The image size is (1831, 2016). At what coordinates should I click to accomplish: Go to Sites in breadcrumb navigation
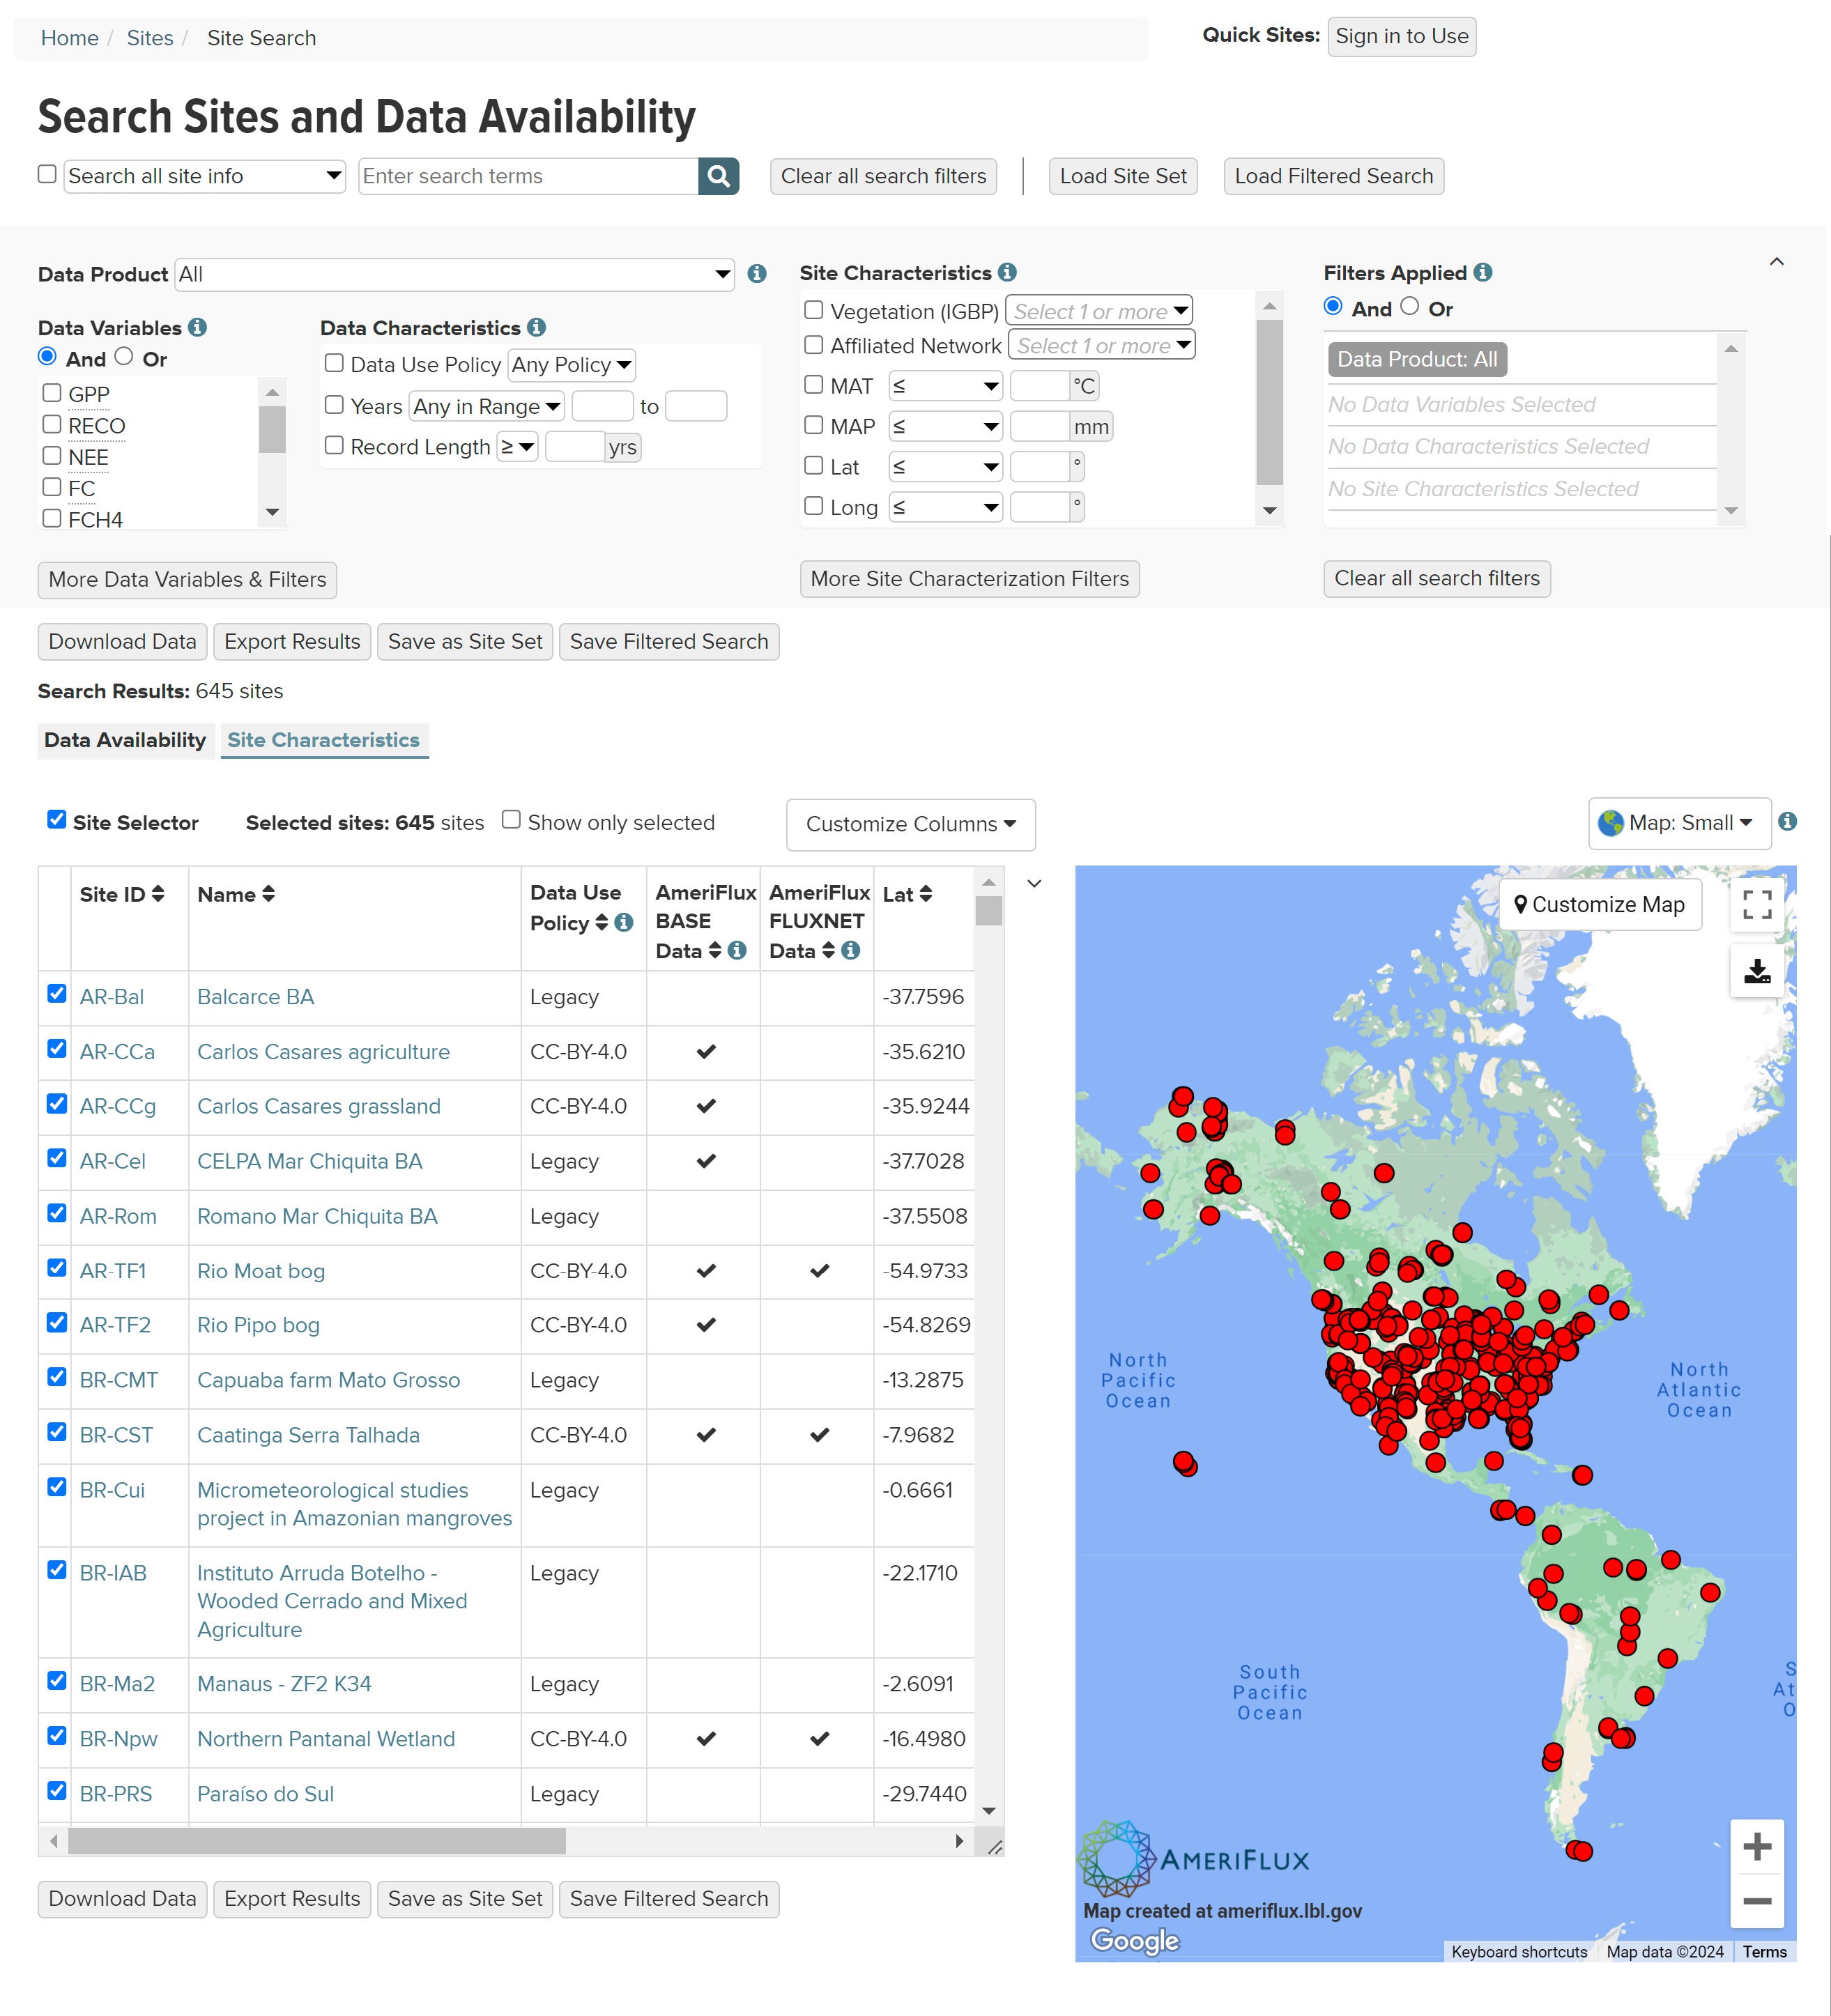pyautogui.click(x=150, y=38)
